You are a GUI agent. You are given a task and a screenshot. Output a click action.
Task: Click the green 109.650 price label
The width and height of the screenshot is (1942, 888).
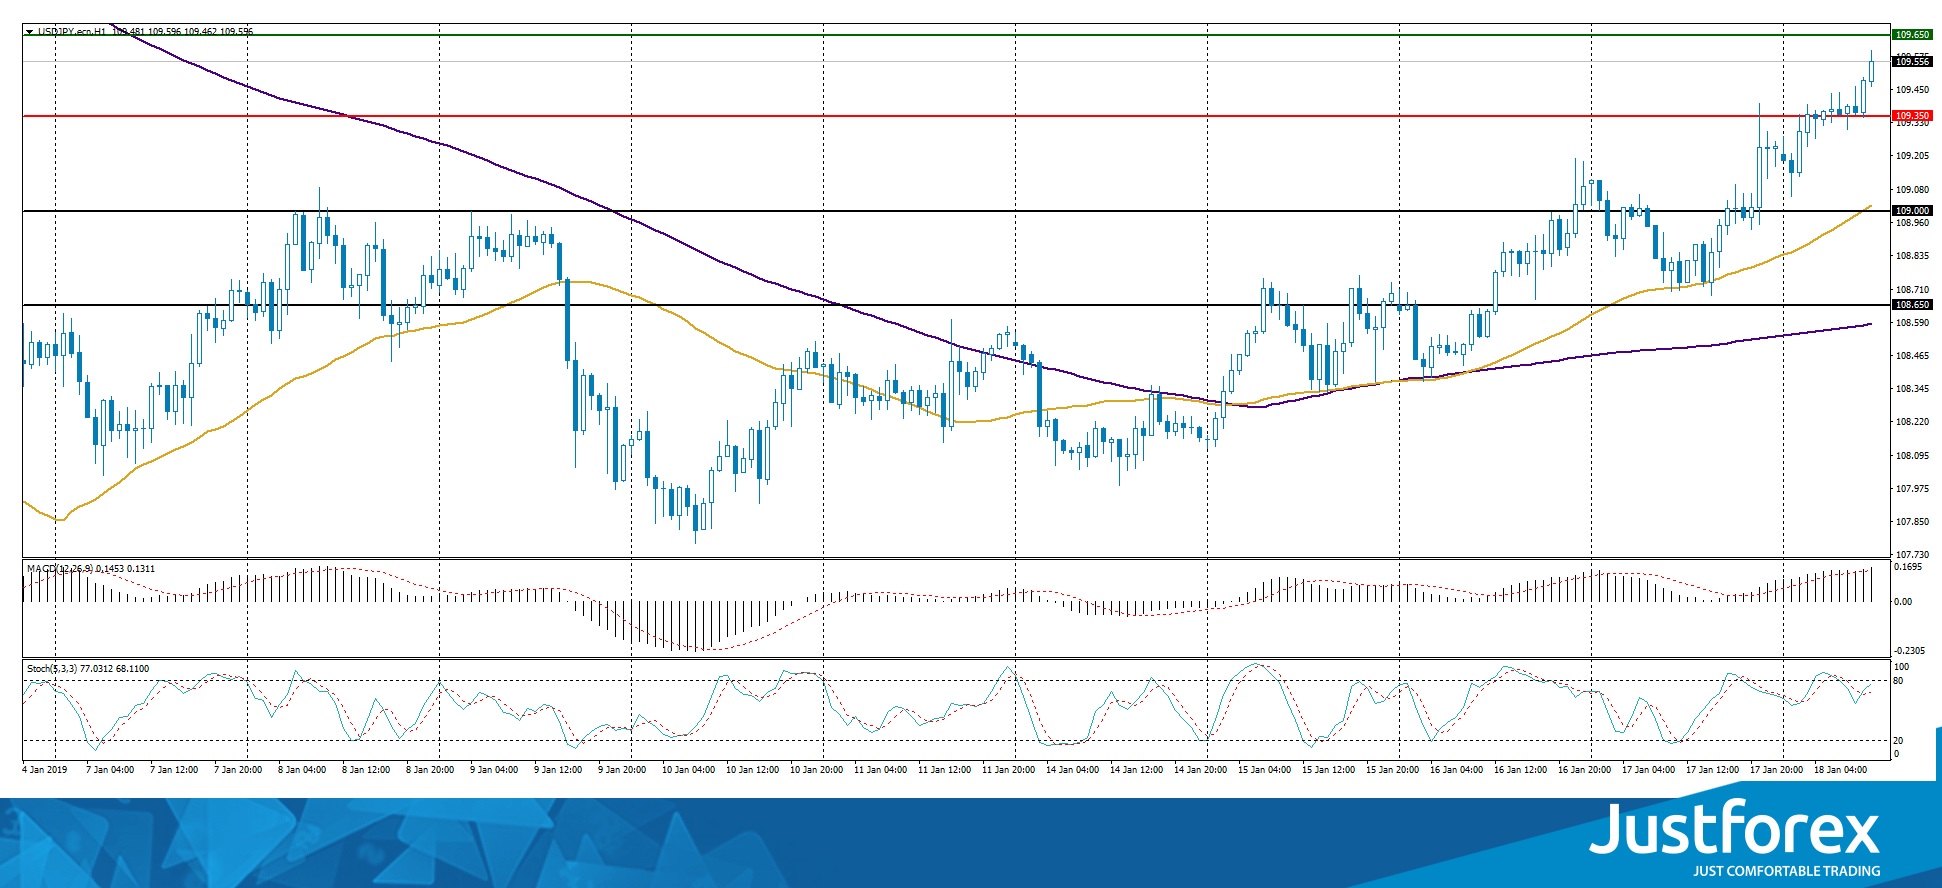tap(1912, 35)
